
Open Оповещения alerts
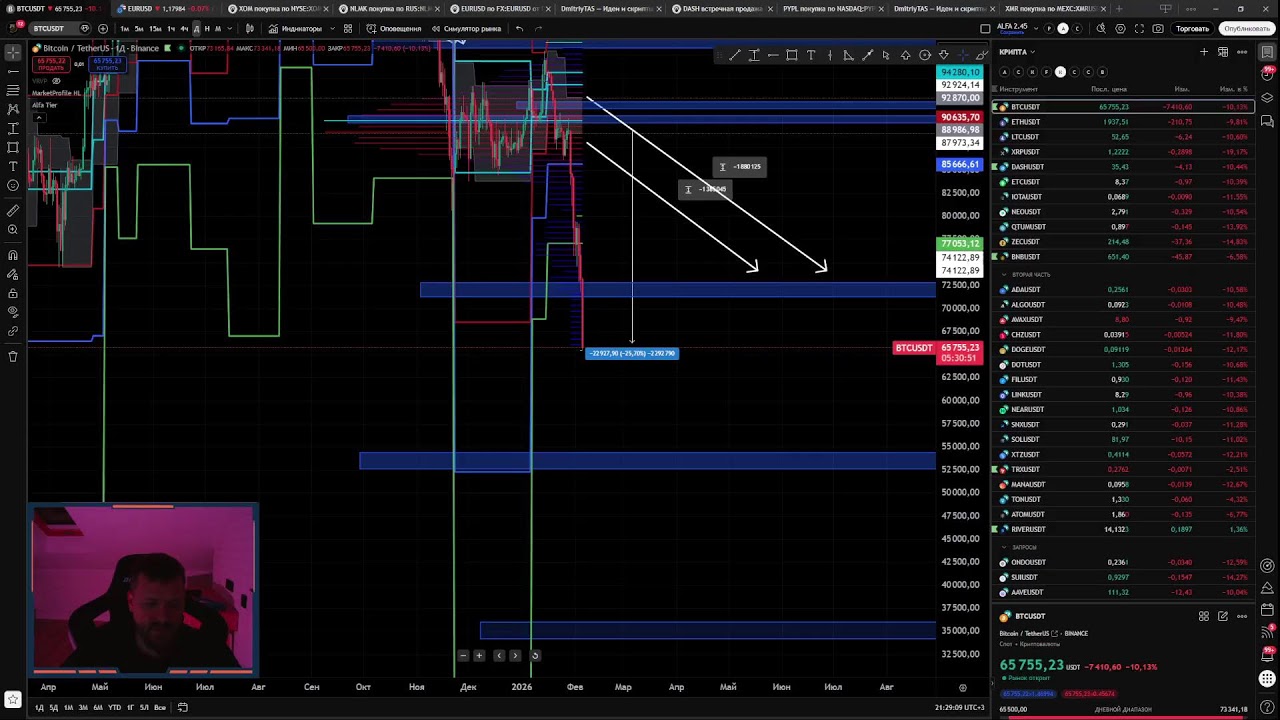click(394, 29)
